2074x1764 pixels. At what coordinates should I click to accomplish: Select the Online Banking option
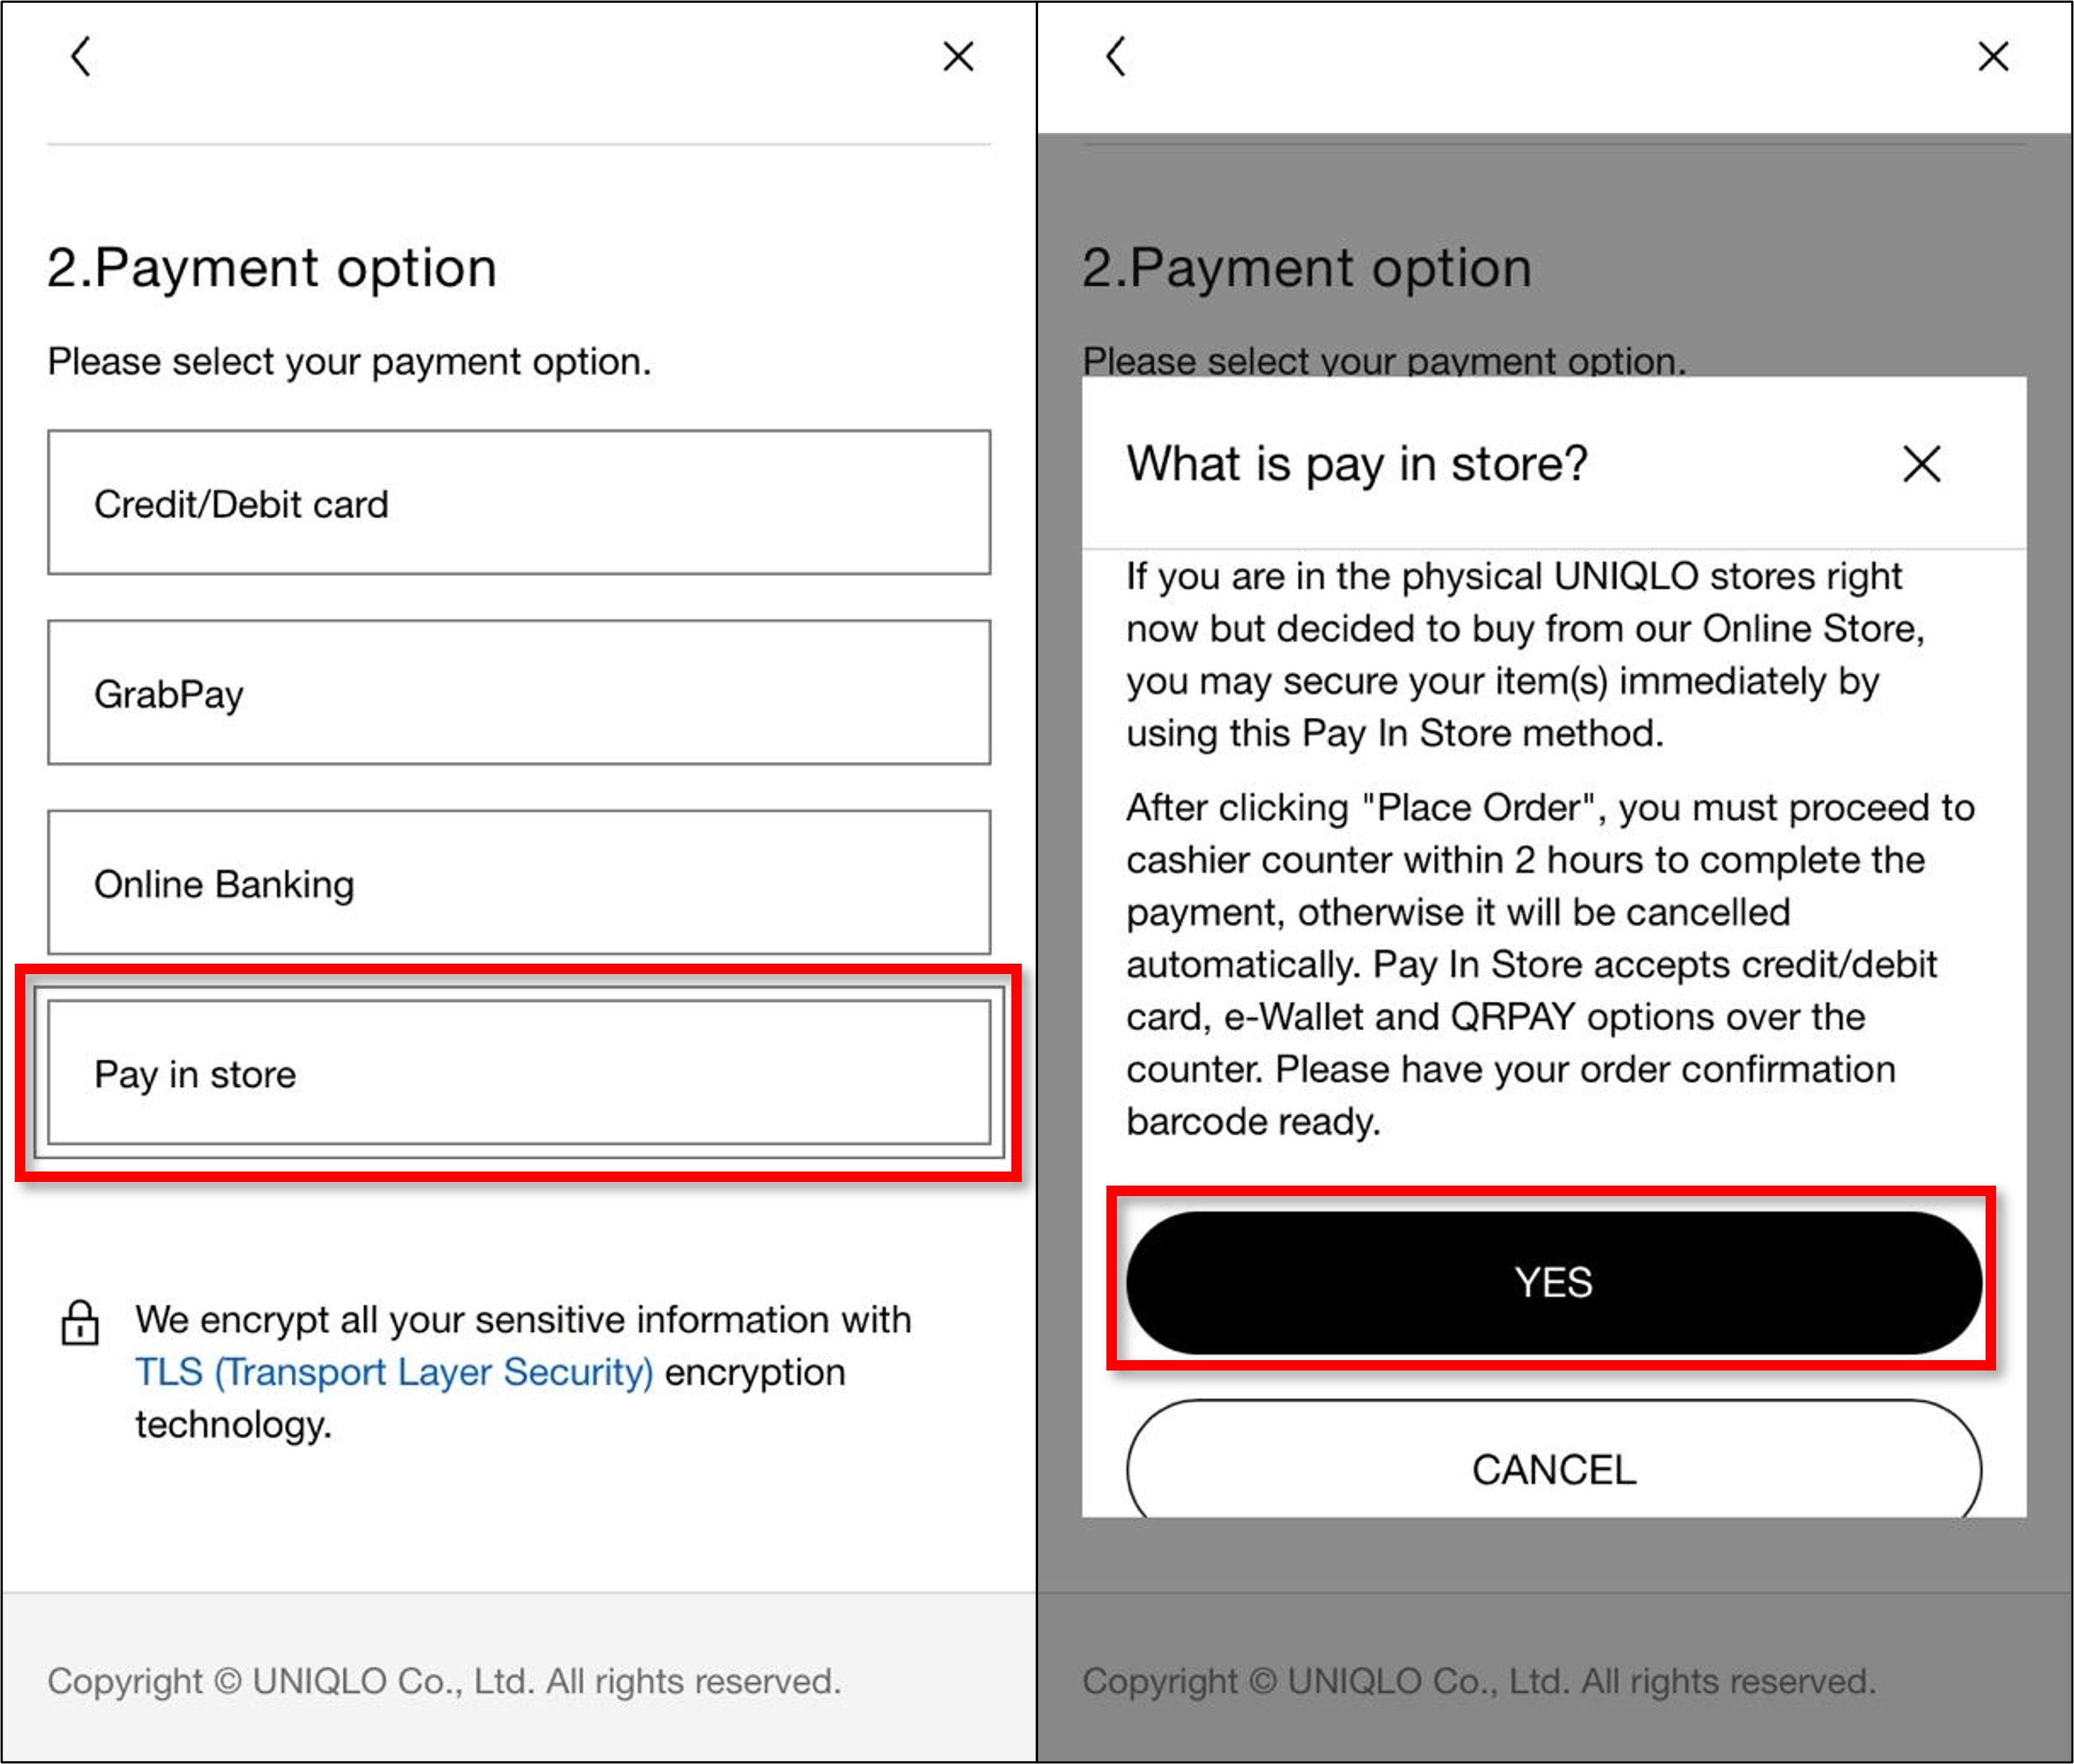point(519,883)
